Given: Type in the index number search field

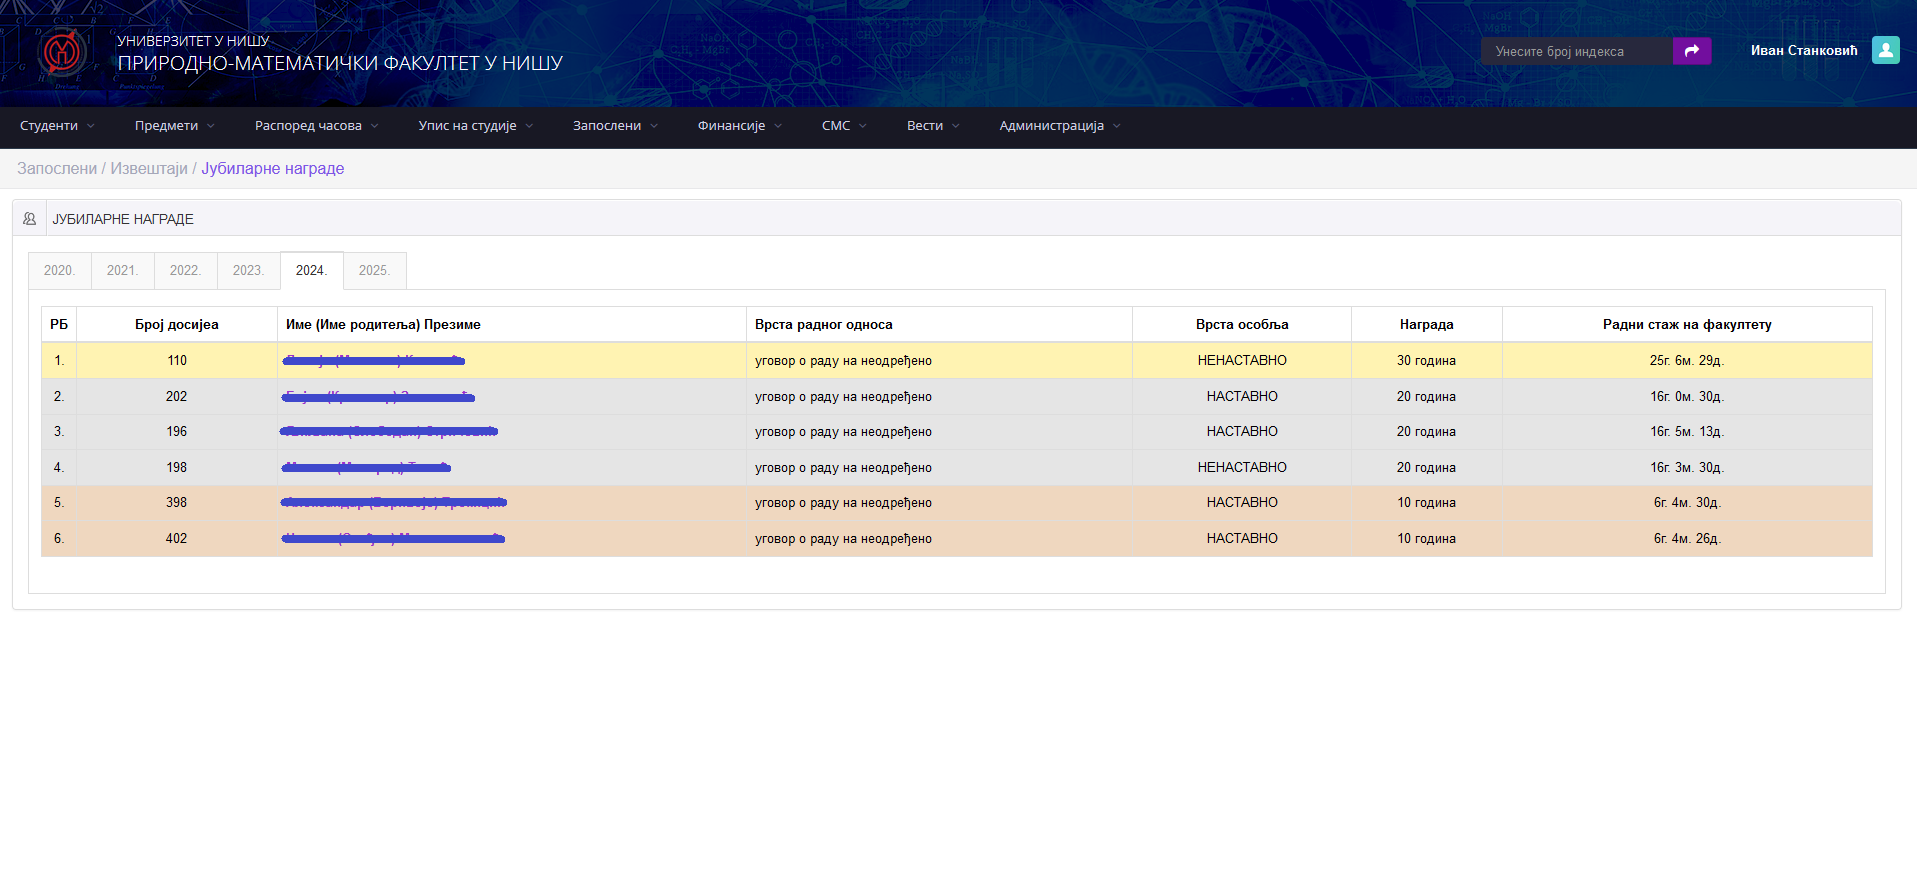Looking at the screenshot, I should coord(1576,51).
